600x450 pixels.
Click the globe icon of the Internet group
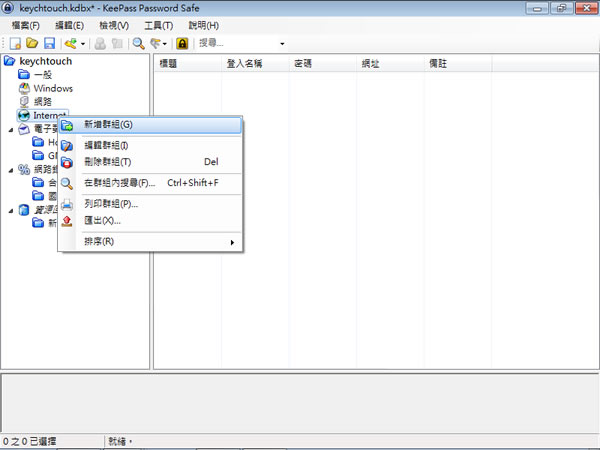(24, 115)
